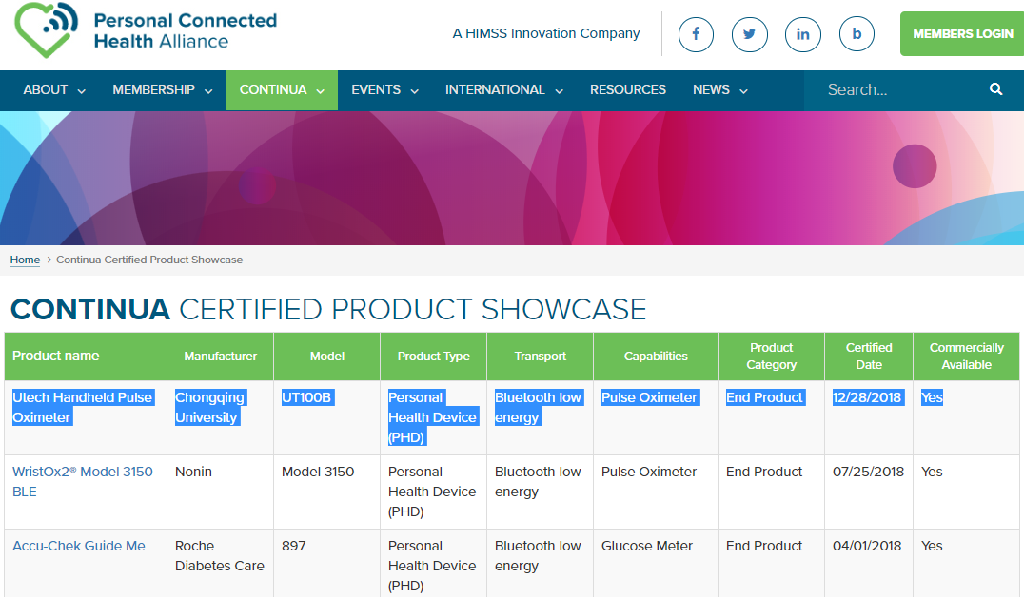This screenshot has height=598, width=1024.
Task: Open the LinkedIn social icon
Action: pyautogui.click(x=803, y=34)
